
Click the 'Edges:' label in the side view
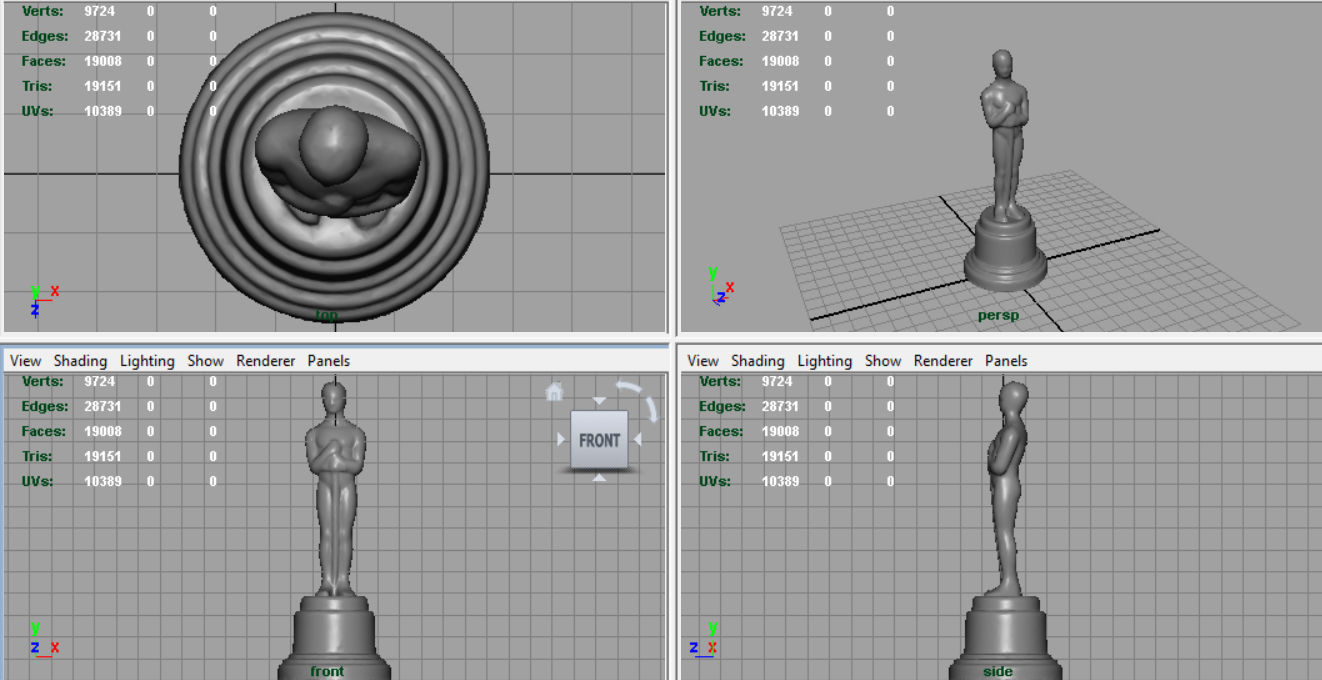723,406
